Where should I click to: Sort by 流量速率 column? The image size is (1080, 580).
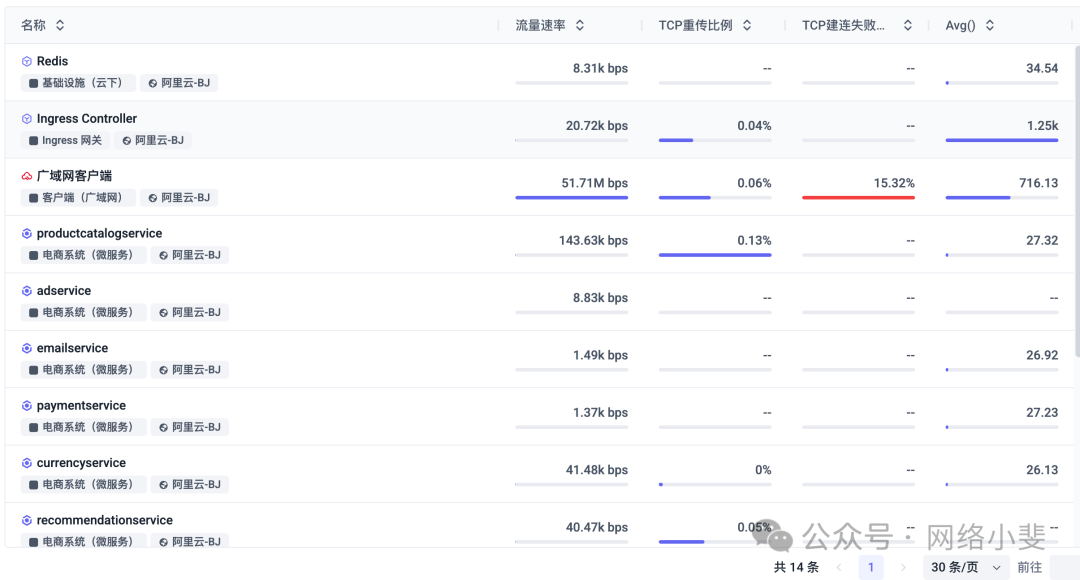click(x=580, y=25)
